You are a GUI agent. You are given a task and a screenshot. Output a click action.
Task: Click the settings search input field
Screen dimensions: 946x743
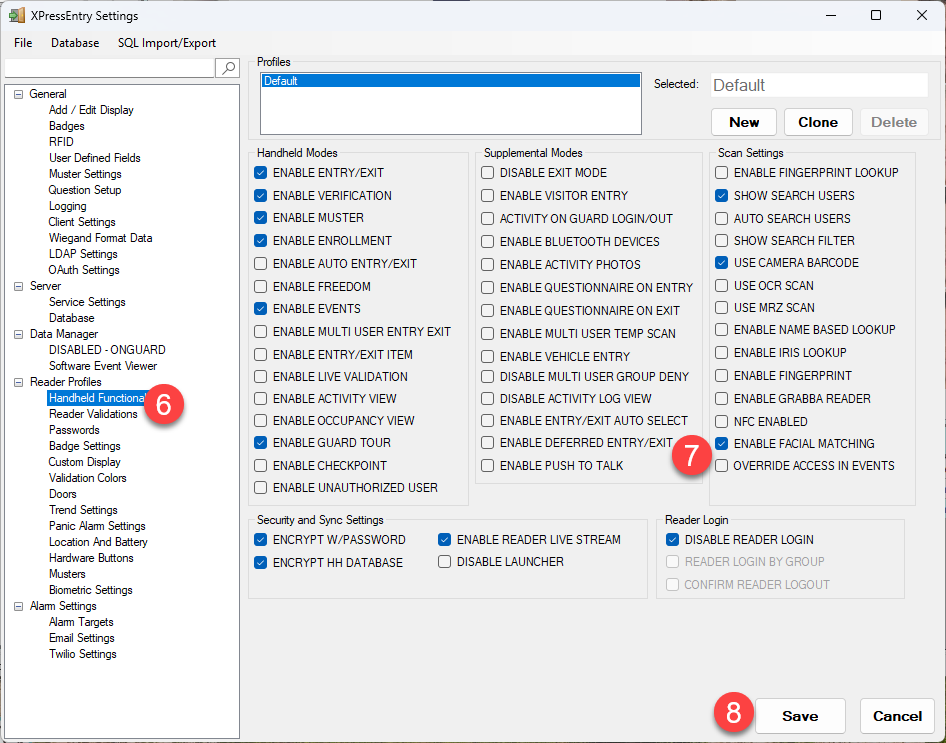(x=109, y=68)
